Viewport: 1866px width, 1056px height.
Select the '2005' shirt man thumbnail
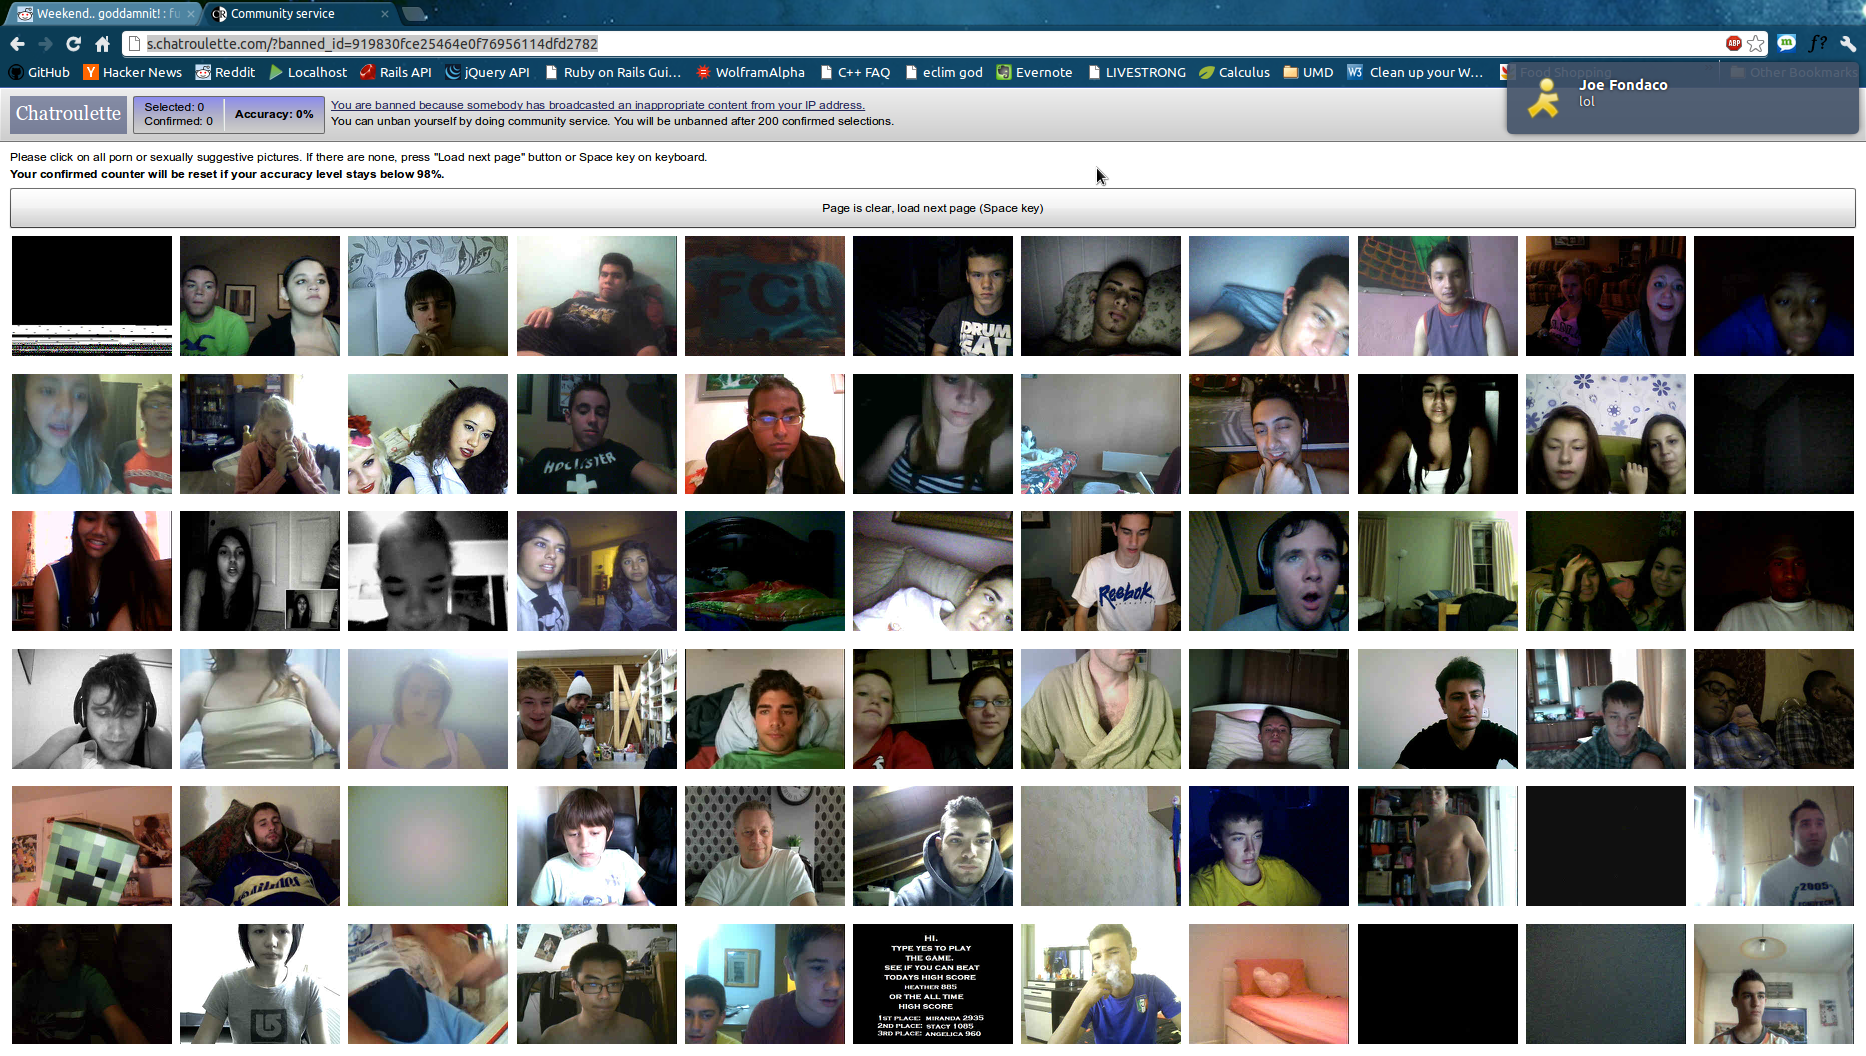pos(1774,846)
